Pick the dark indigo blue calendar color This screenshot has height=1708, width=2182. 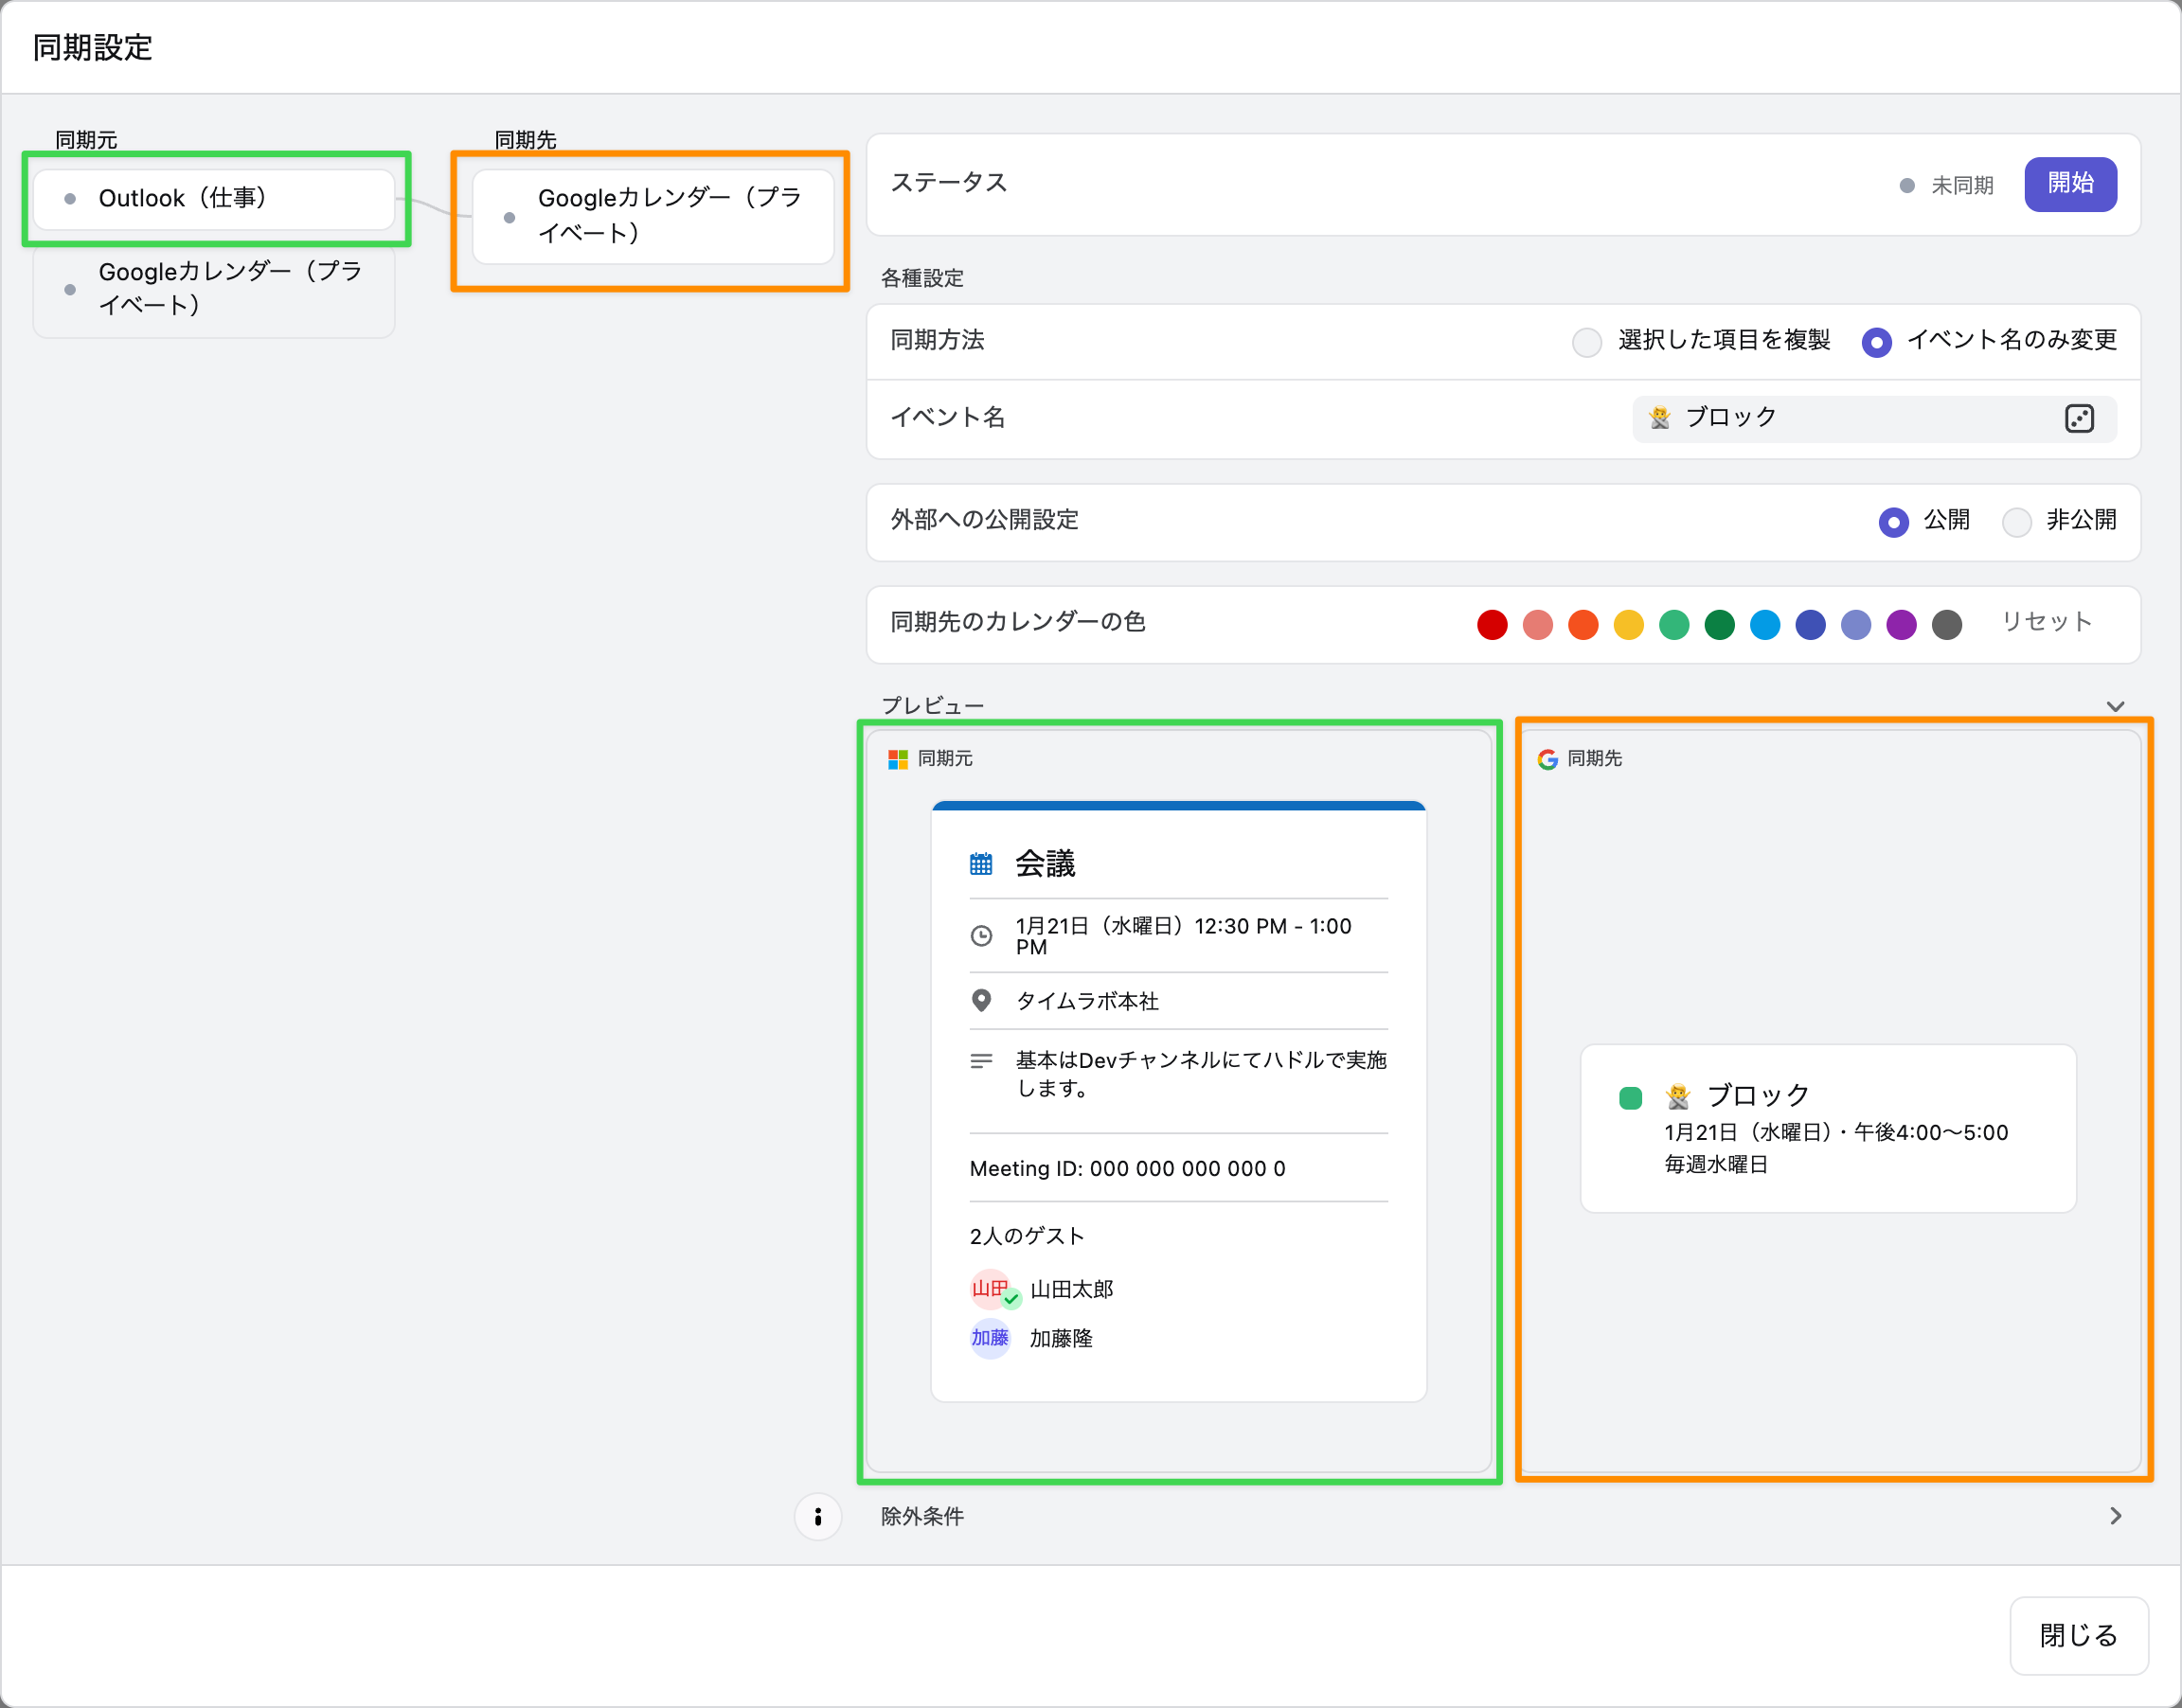[1811, 625]
